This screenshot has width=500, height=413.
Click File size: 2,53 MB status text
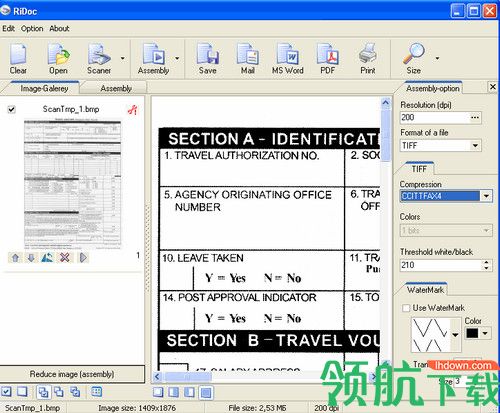257,408
